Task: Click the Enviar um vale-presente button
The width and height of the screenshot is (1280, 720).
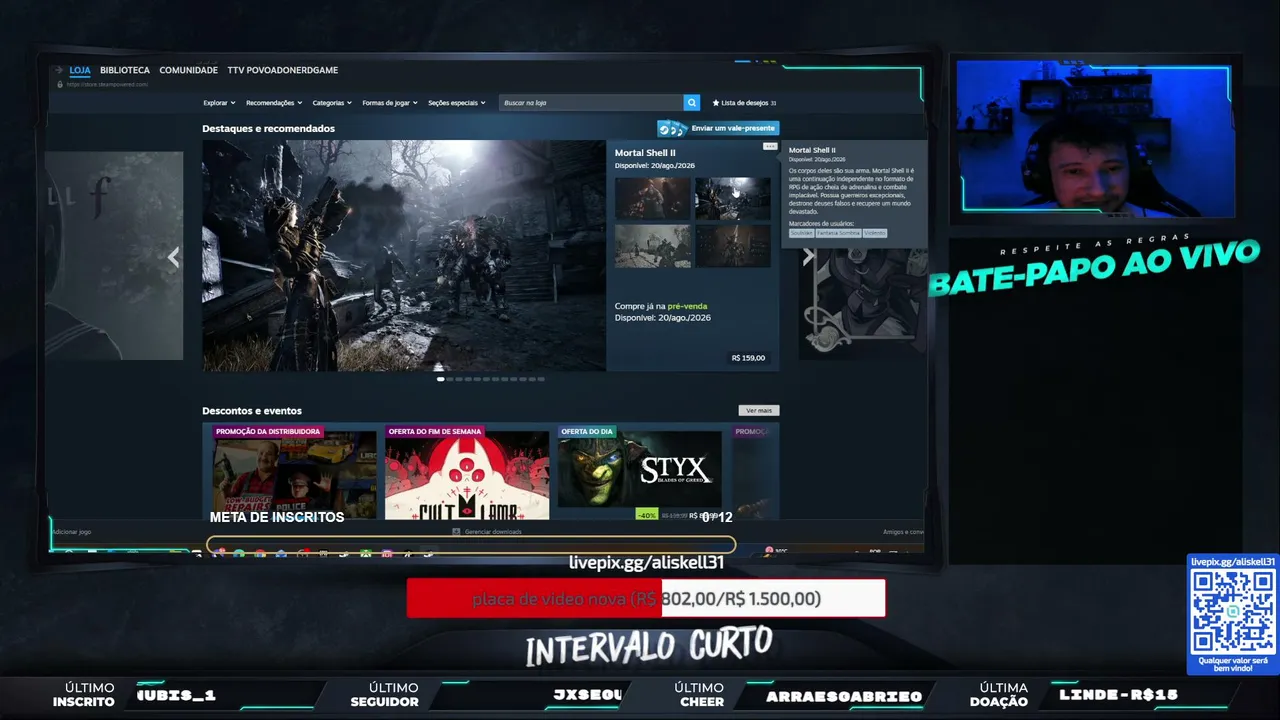Action: coord(718,128)
